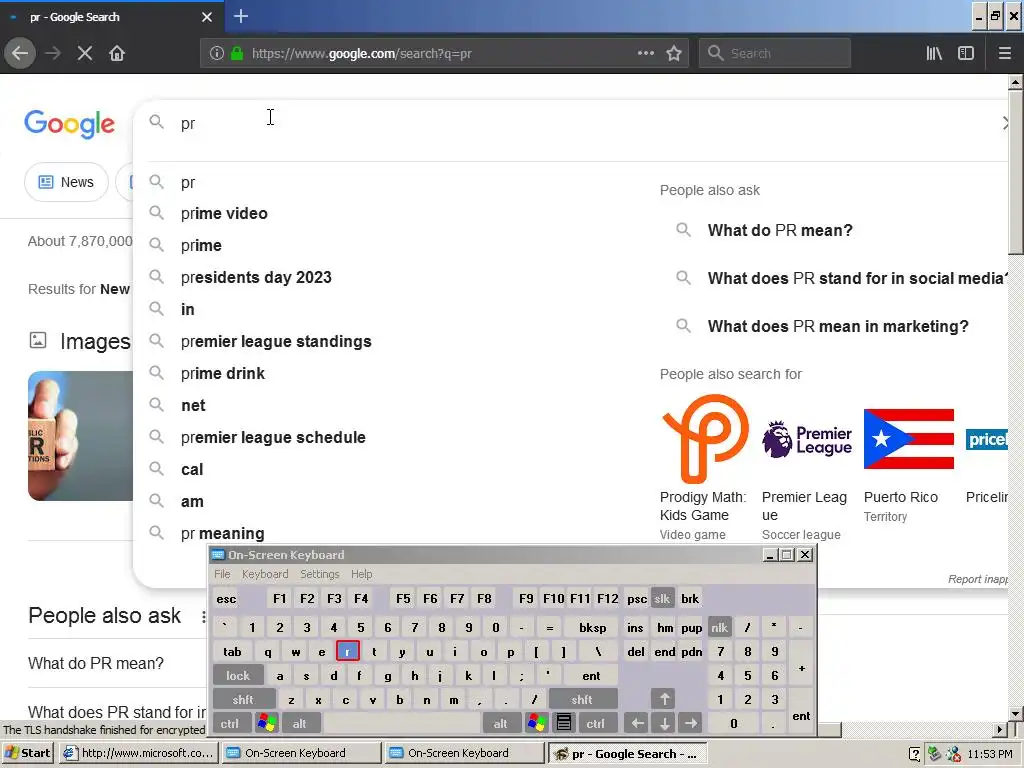Open the Help menu of On-Screen Keyboard
The height and width of the screenshot is (768, 1024).
tap(361, 574)
